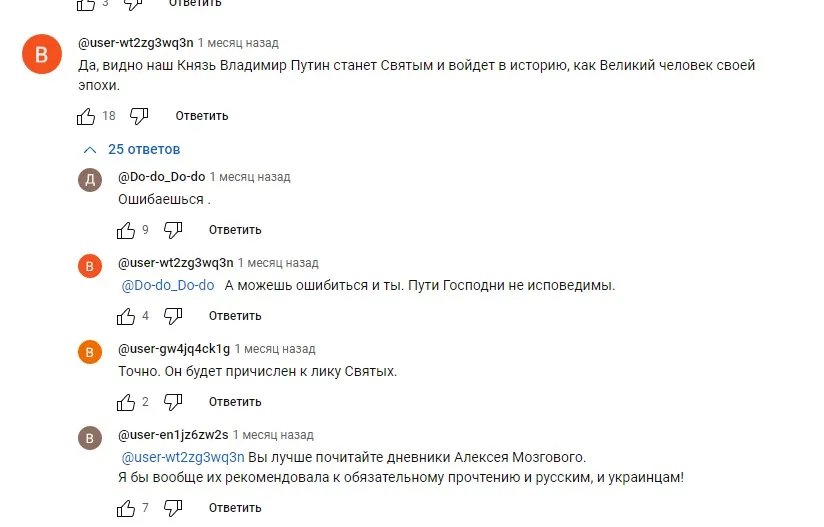
Task: Like the "Пути Господни не исповедимы" reply
Action: [126, 316]
